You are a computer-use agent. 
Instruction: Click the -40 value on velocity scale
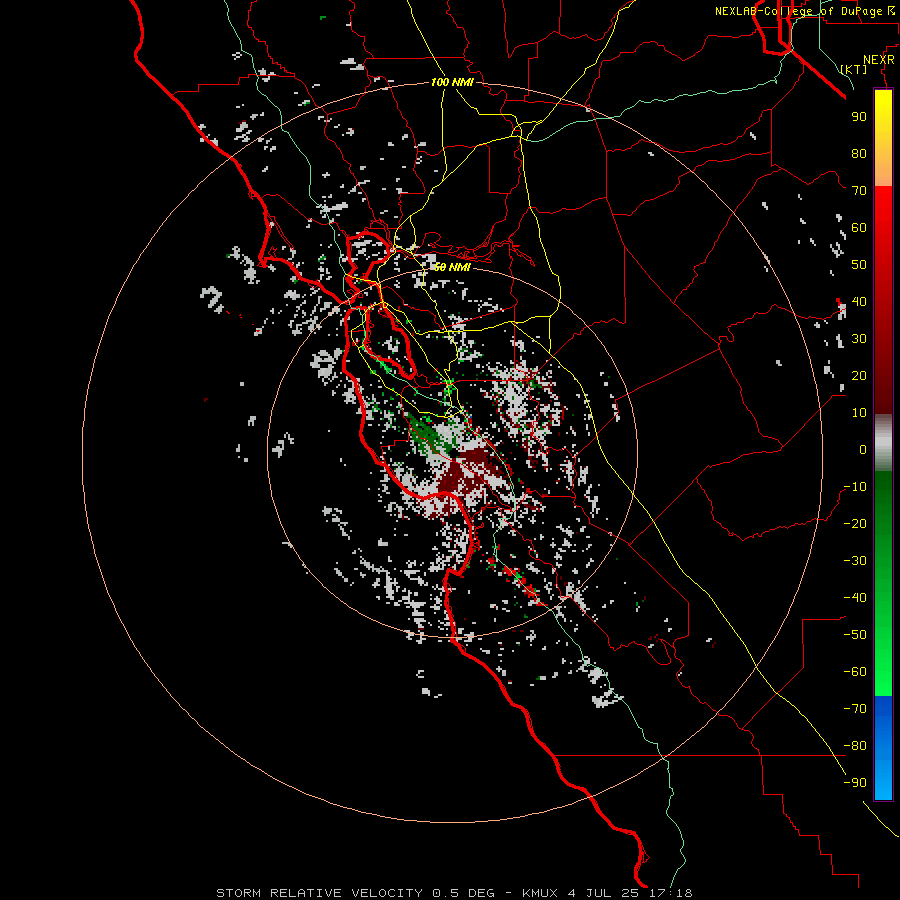855,598
